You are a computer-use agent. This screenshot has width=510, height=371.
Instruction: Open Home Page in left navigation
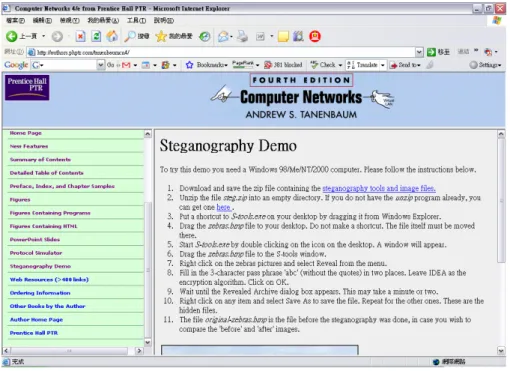tap(26, 133)
